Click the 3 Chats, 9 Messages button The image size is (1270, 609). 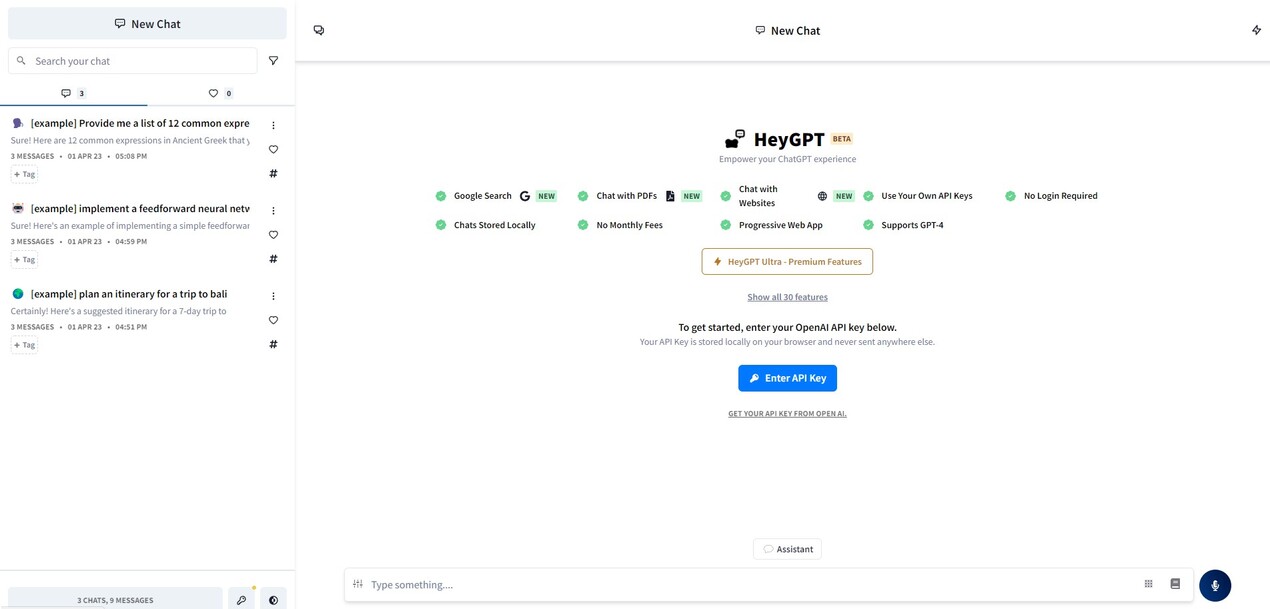pos(115,599)
